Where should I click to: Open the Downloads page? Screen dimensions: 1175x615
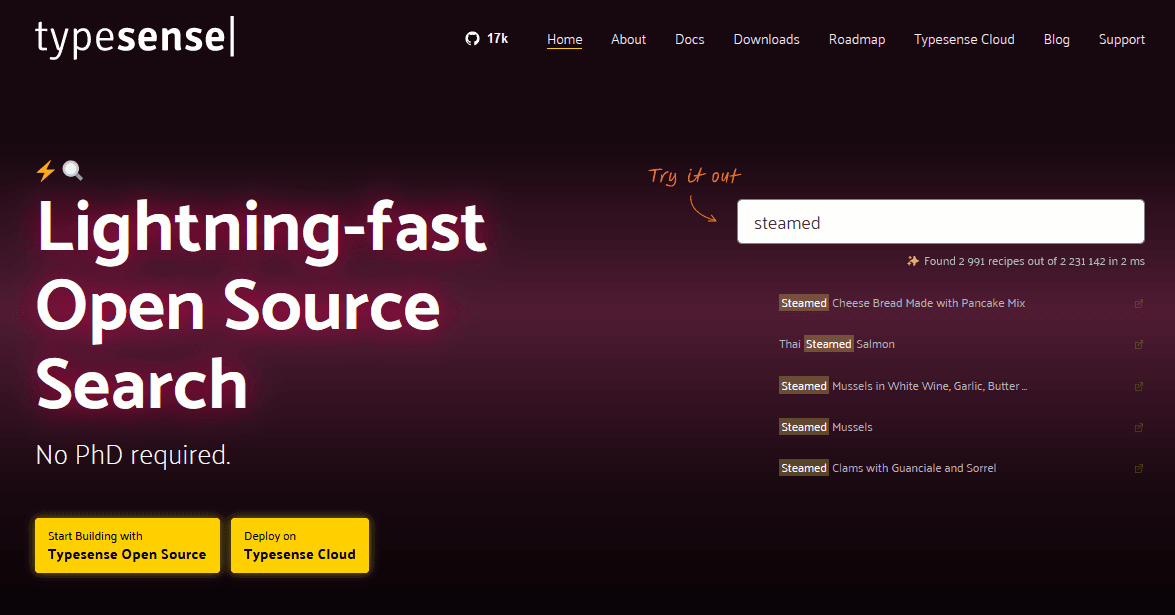click(x=766, y=39)
